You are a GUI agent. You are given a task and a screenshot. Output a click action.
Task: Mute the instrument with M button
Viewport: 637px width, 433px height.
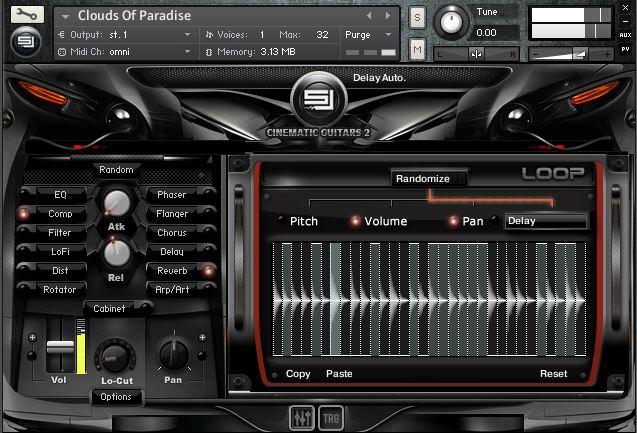click(417, 48)
